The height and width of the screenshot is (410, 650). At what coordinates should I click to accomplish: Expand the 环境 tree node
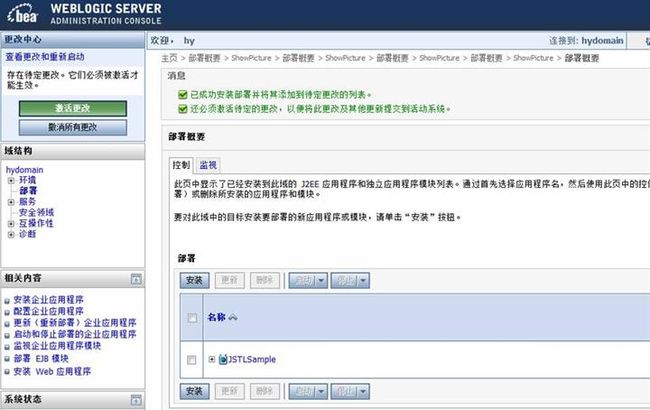coord(11,180)
